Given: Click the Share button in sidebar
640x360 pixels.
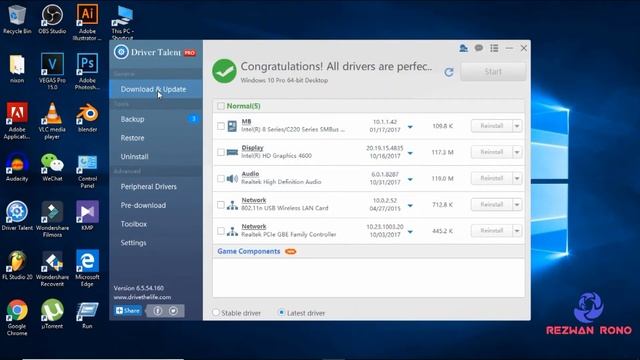Looking at the screenshot, I should point(128,311).
